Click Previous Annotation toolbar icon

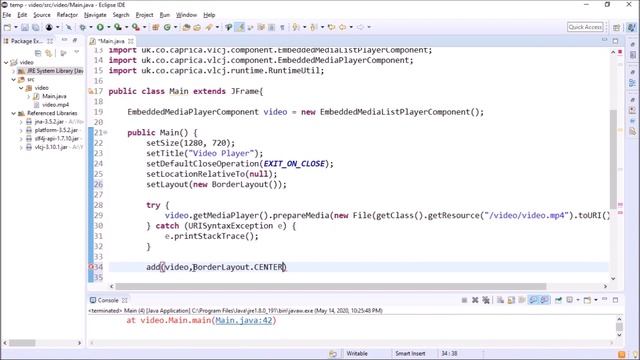pyautogui.click(x=313, y=27)
